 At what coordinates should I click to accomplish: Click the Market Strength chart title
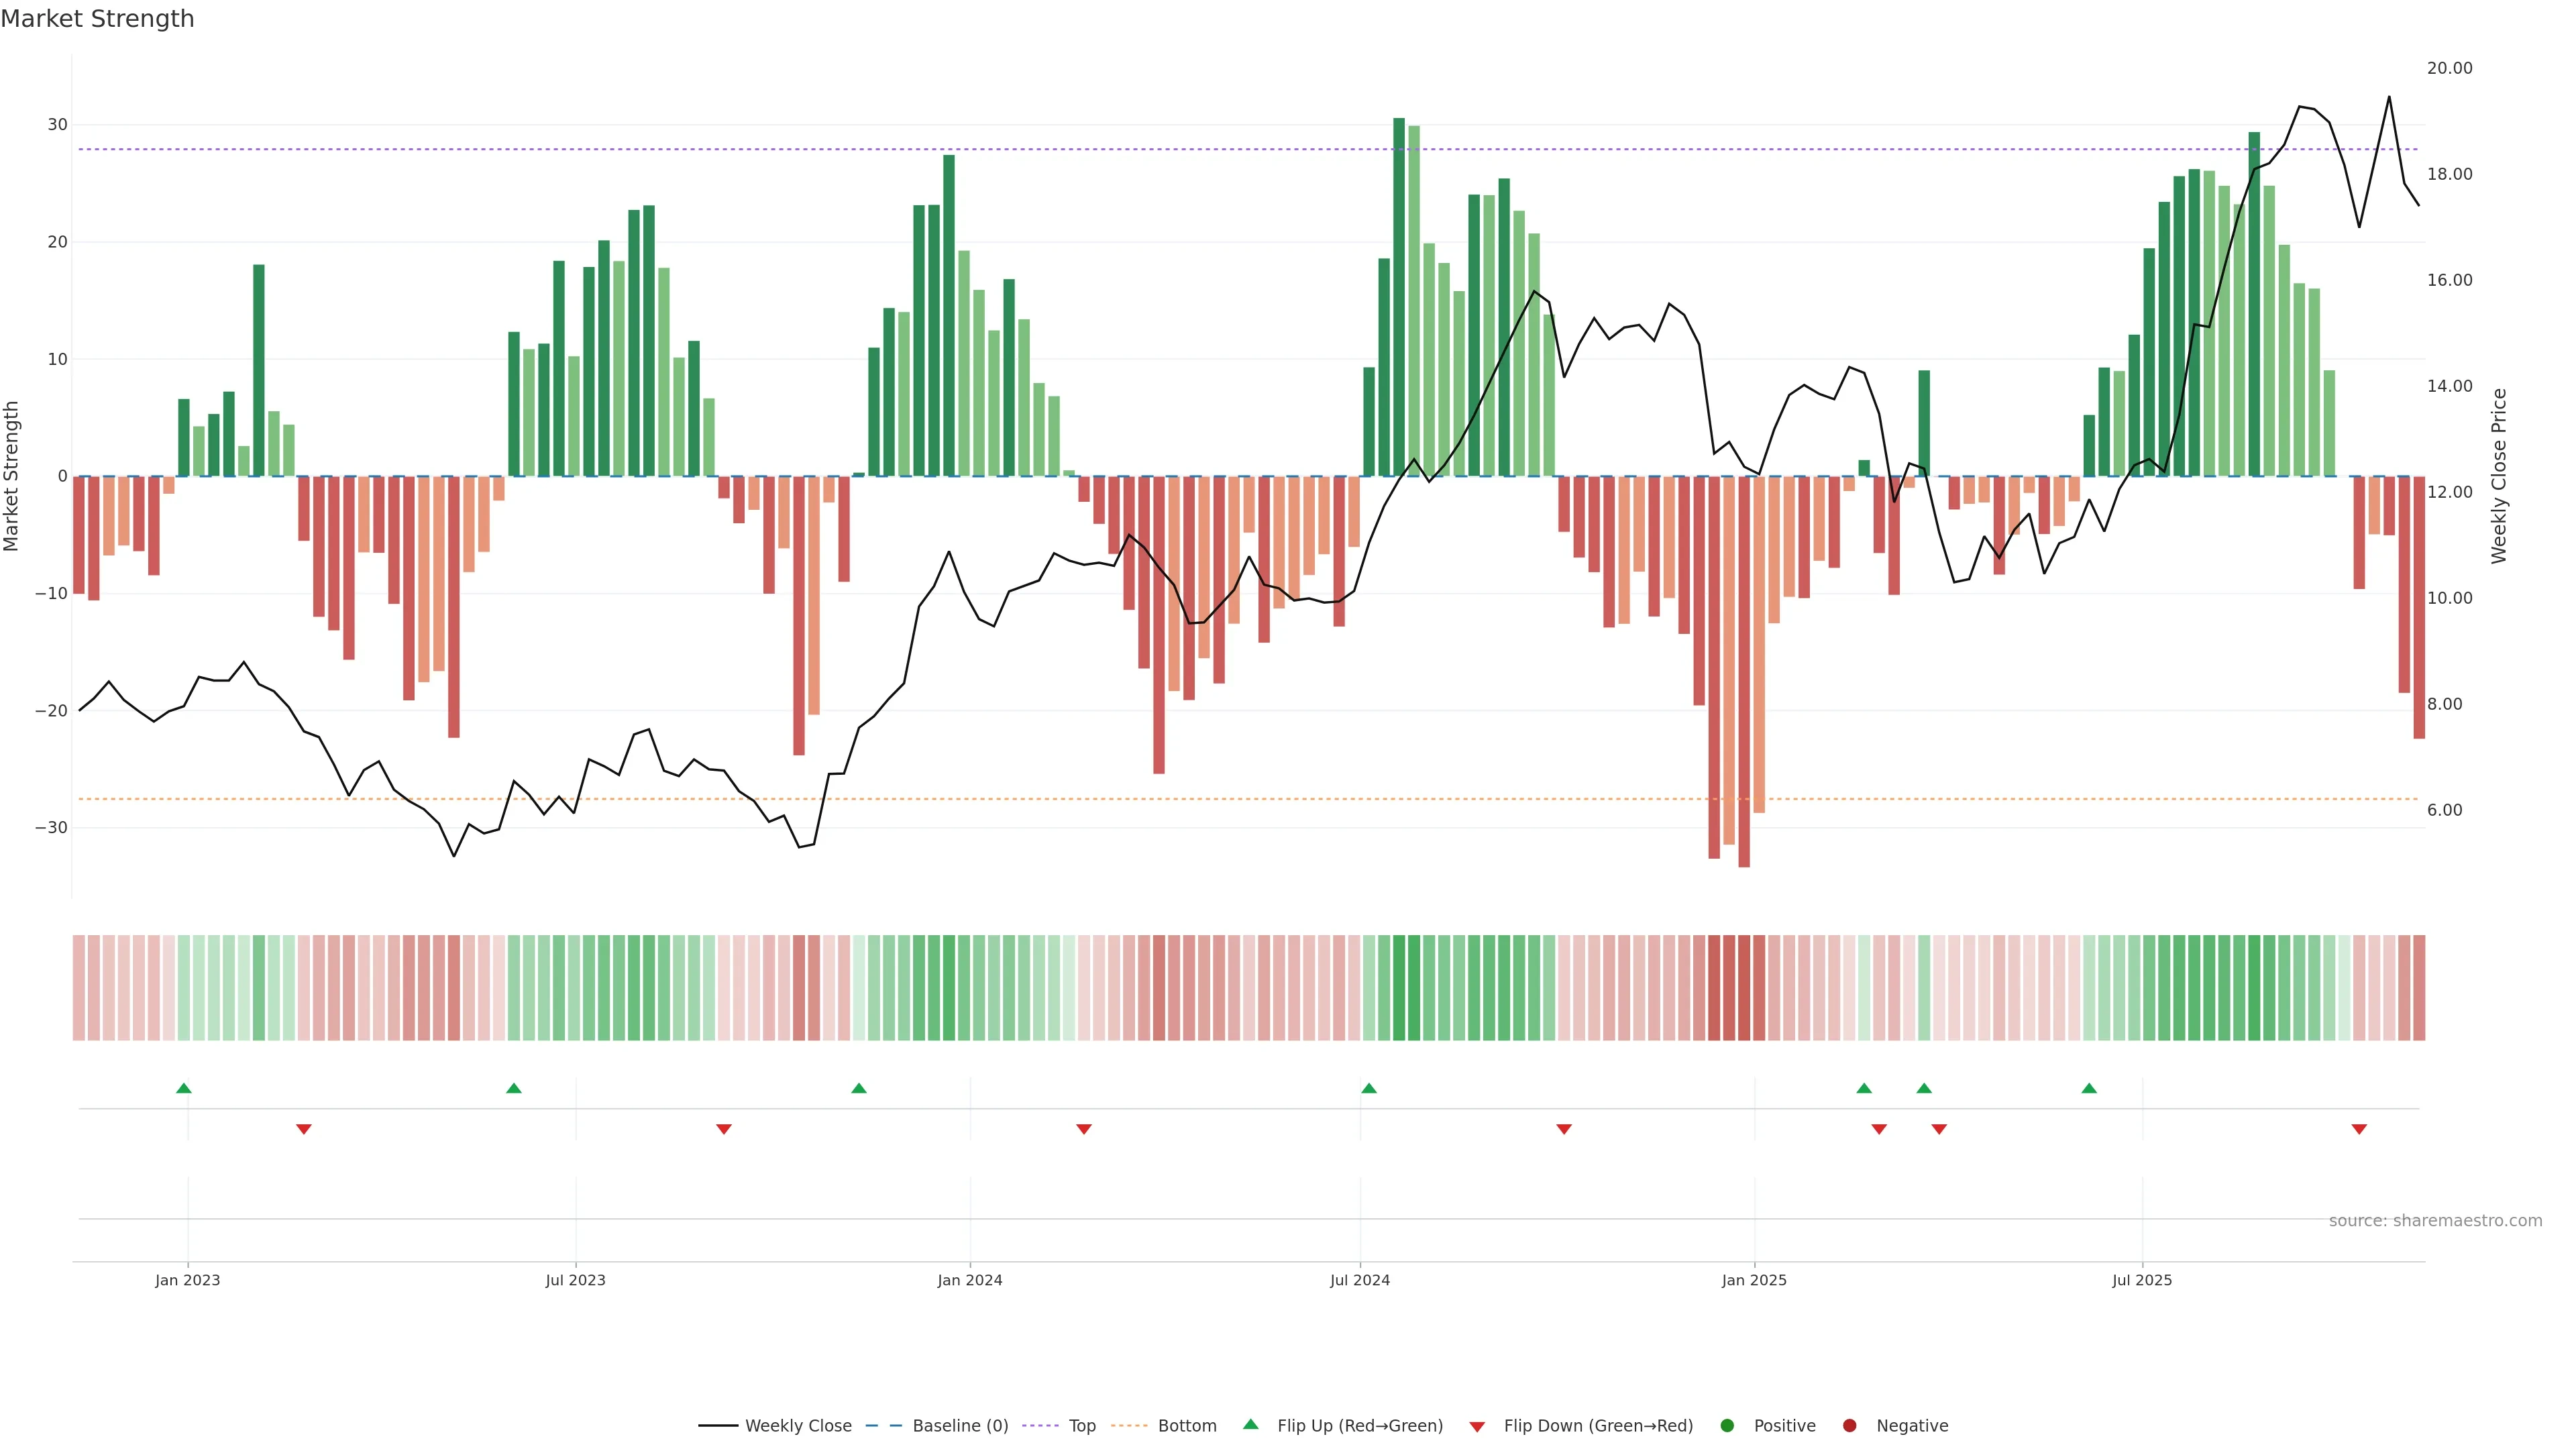[97, 19]
